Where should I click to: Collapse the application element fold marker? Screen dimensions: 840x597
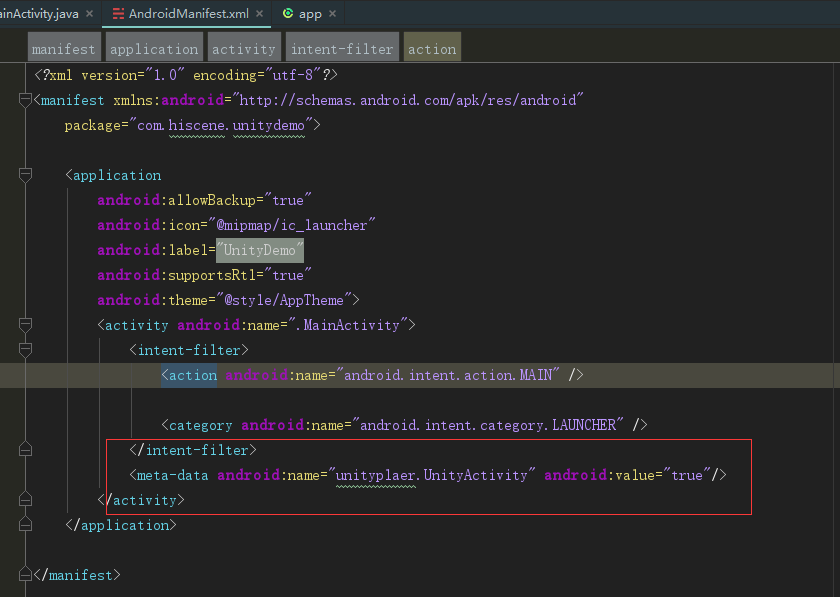[23, 175]
